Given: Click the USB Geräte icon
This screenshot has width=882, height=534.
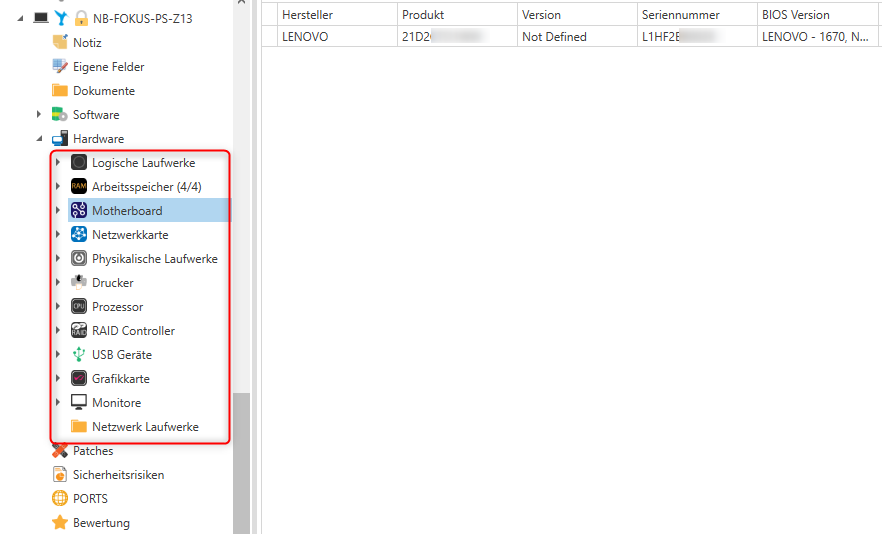Looking at the screenshot, I should click(79, 355).
